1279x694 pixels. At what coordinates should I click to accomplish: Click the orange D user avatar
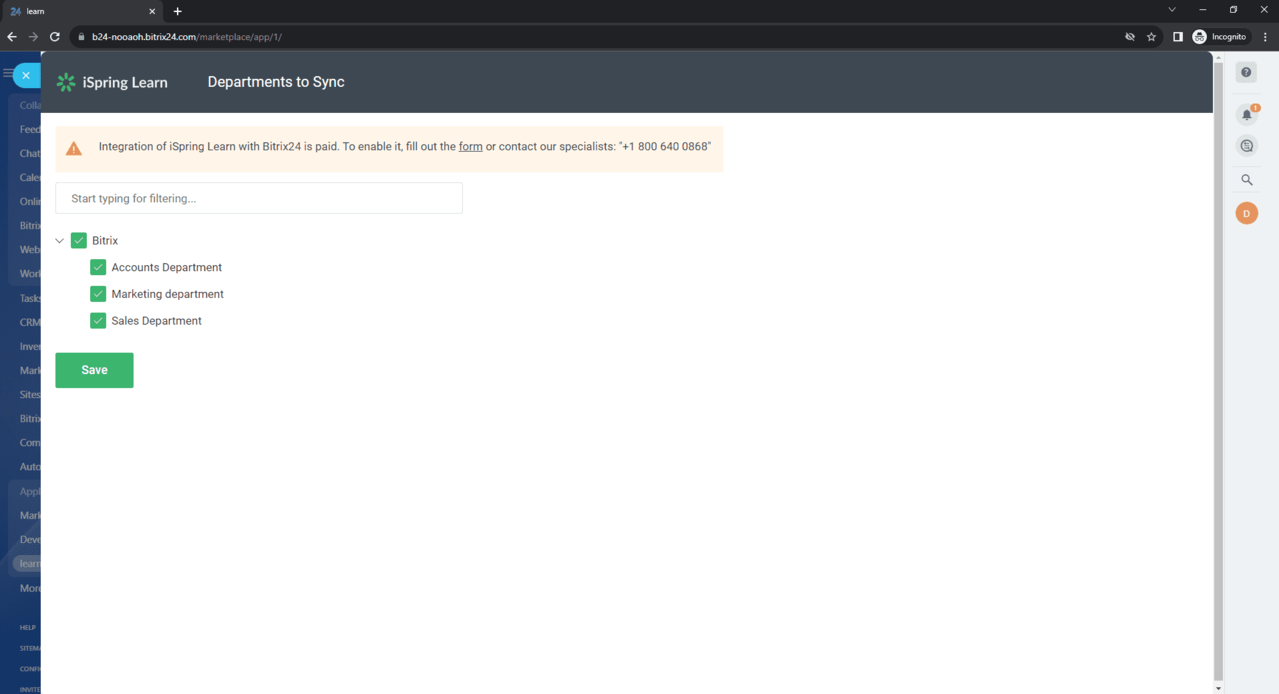point(1246,213)
